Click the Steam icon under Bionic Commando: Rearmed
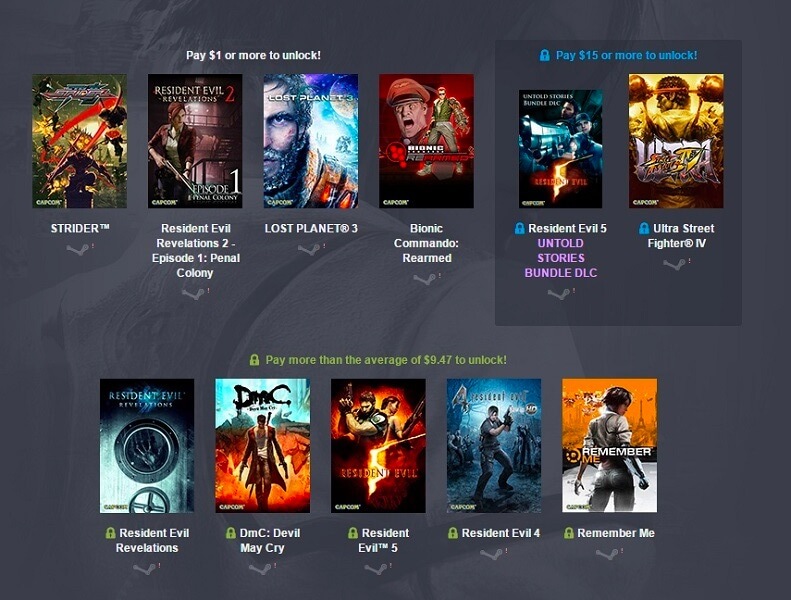Viewport: 791px width, 600px height. (424, 279)
